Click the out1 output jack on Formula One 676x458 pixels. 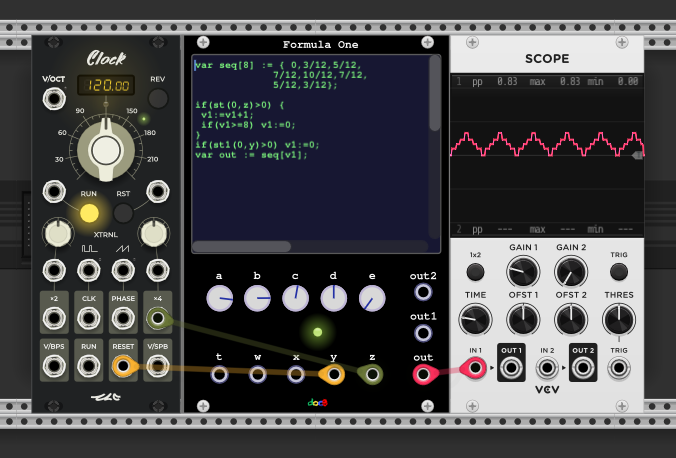pyautogui.click(x=422, y=333)
